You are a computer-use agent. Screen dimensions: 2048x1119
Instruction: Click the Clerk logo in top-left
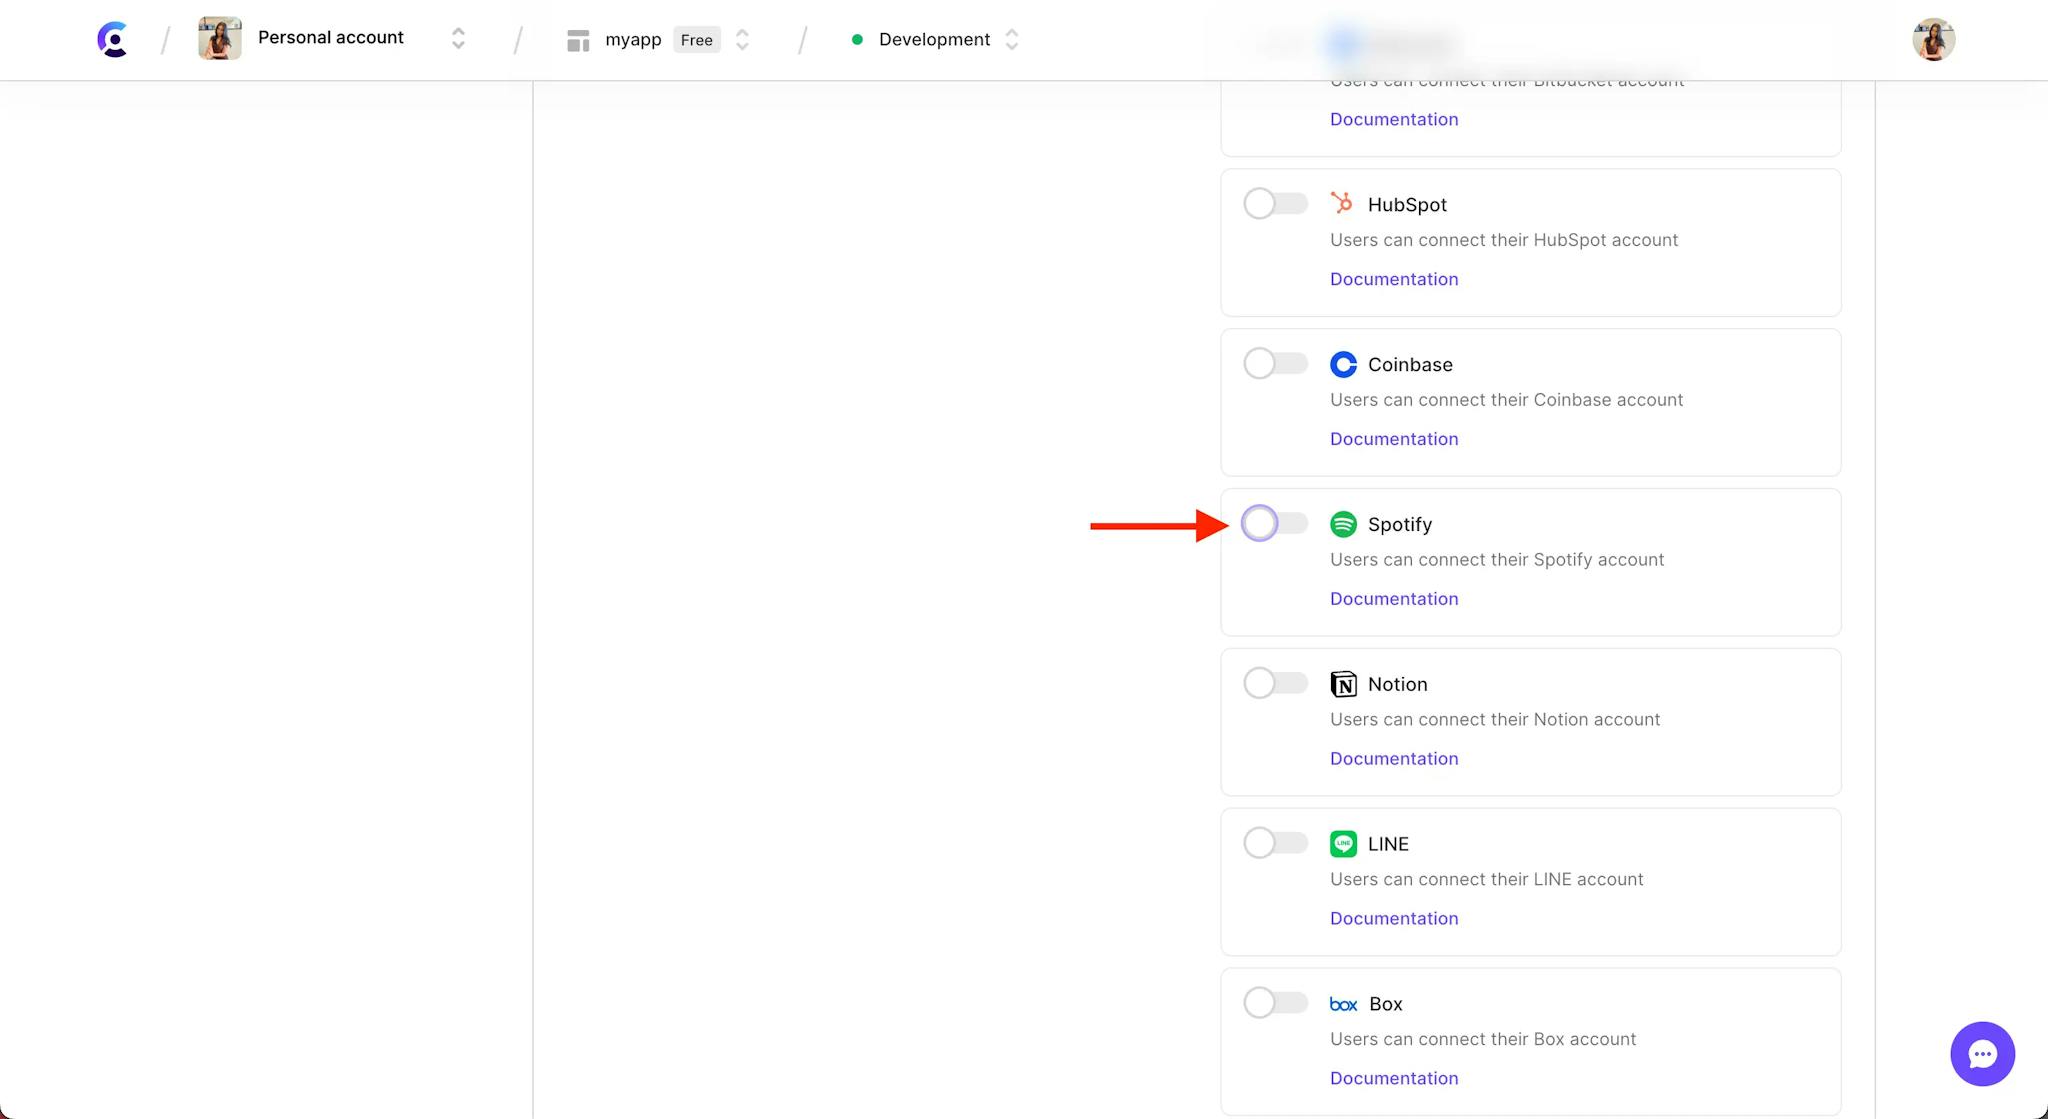pyautogui.click(x=113, y=39)
